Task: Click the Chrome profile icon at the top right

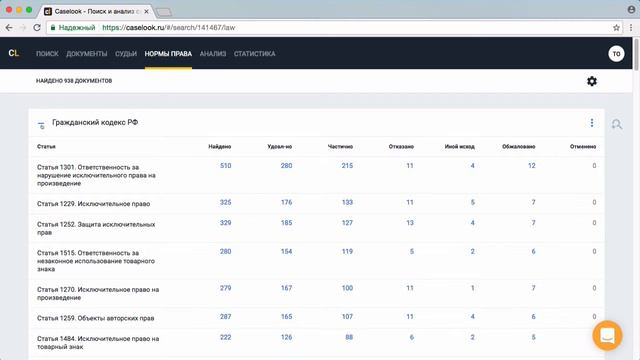Action: (631, 9)
